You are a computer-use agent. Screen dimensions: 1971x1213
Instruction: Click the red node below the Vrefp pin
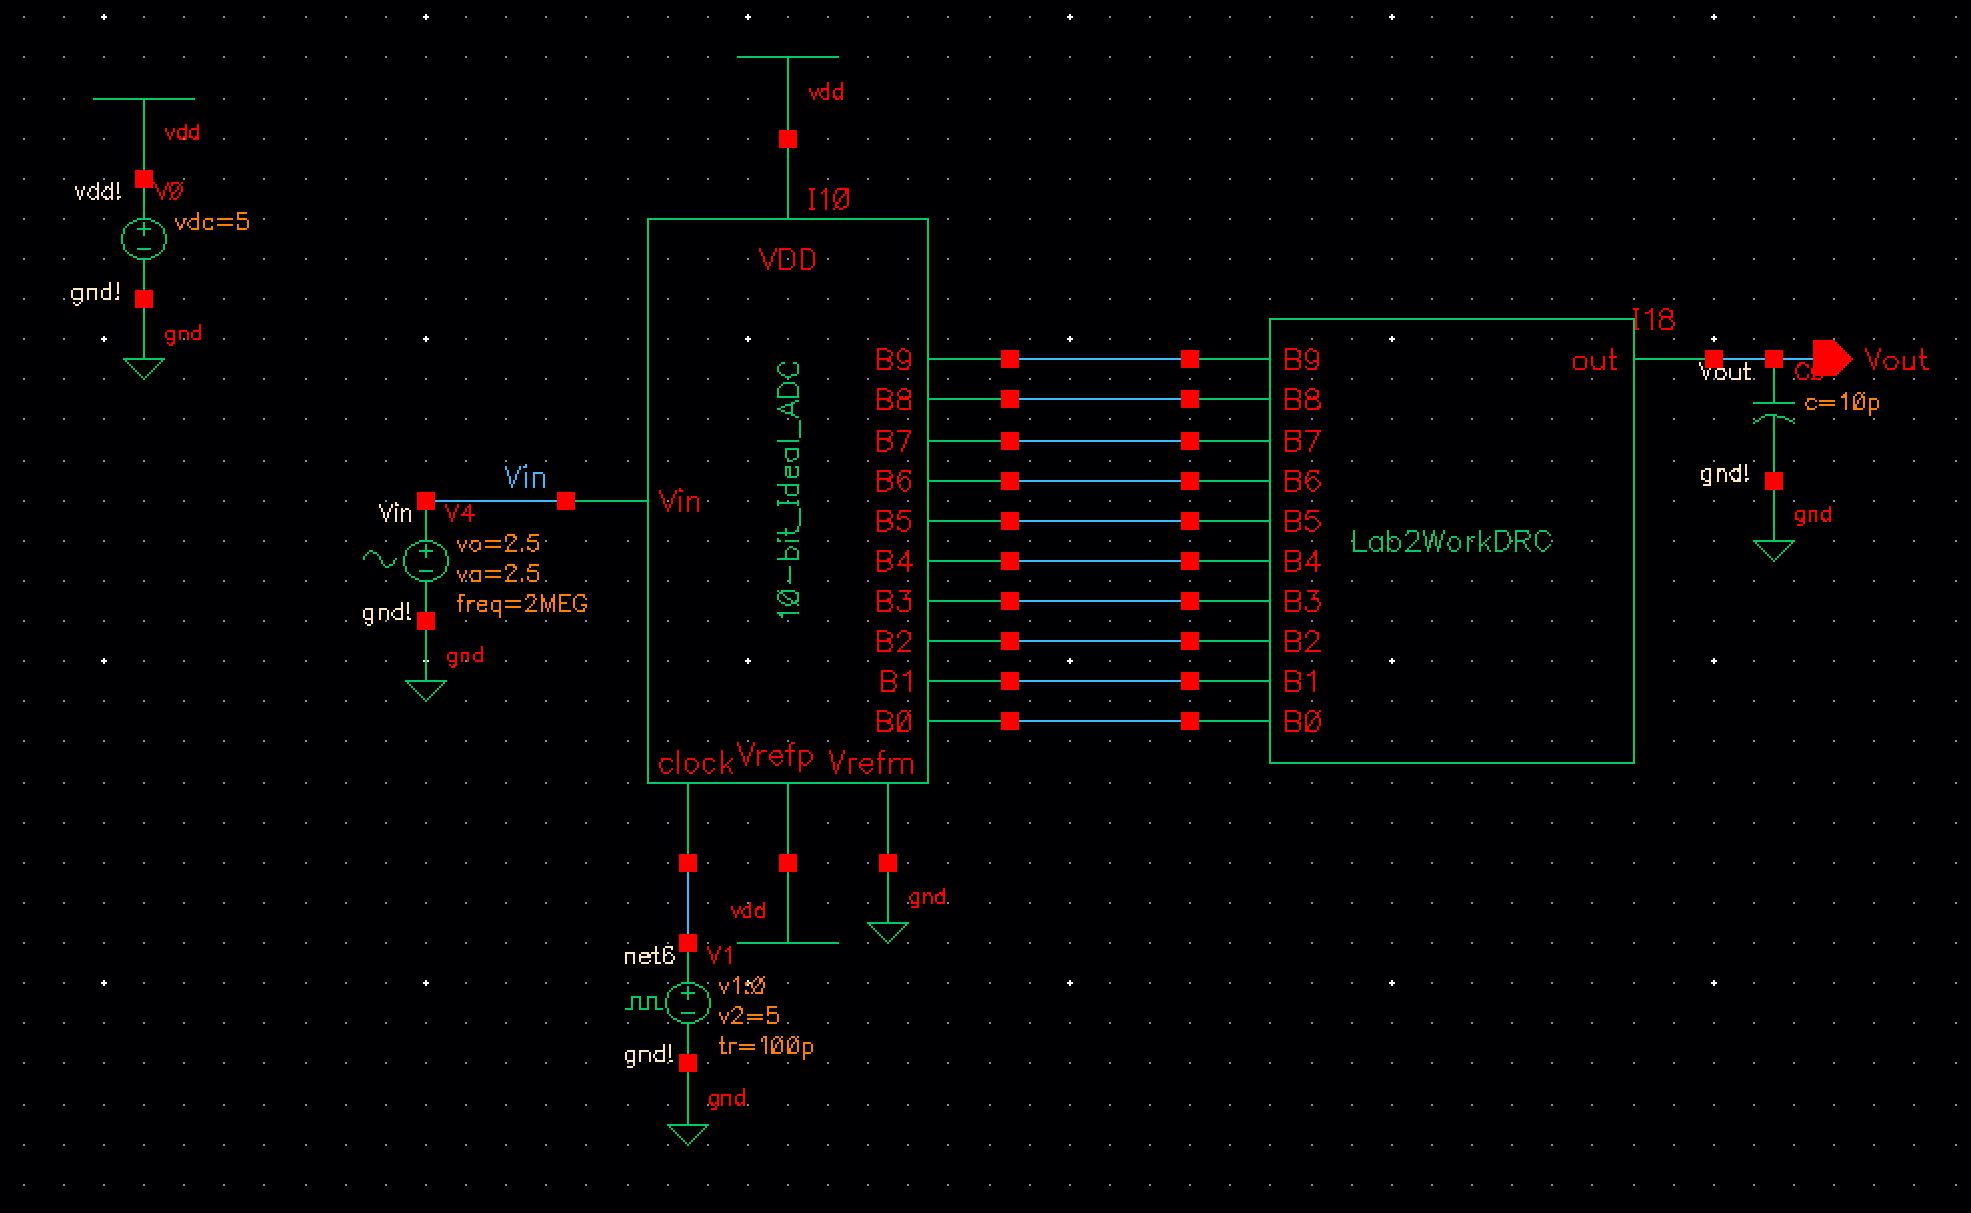coord(788,863)
